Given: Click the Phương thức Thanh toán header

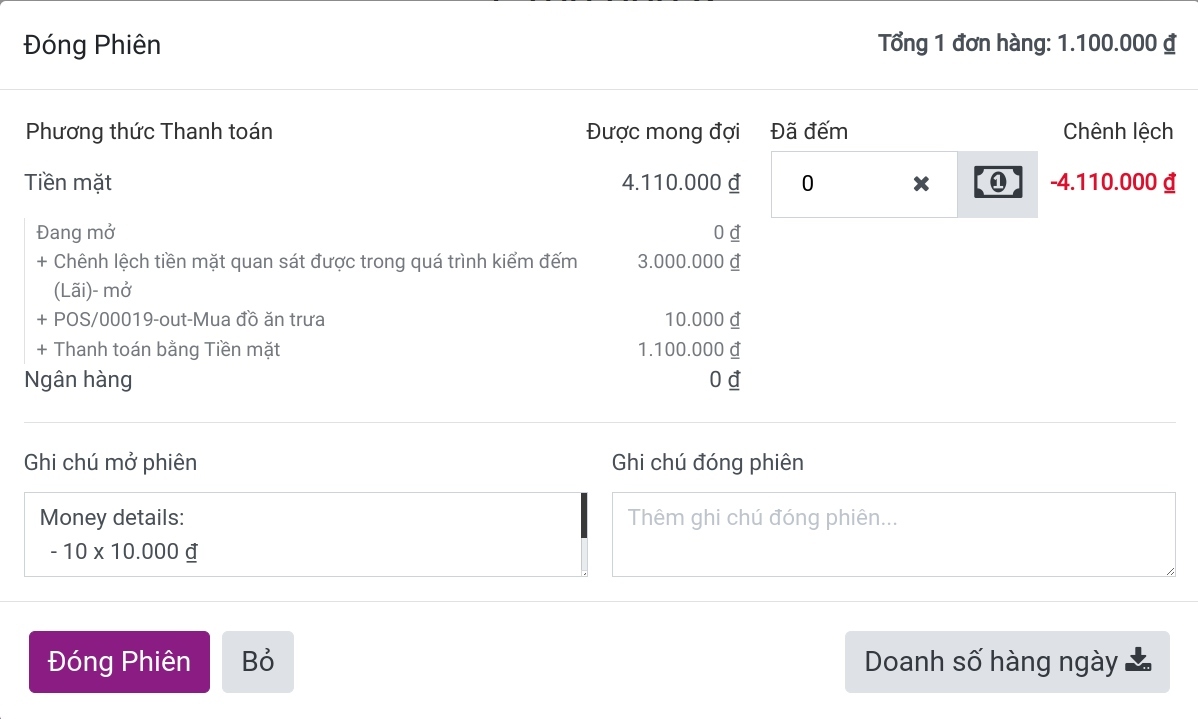Looking at the screenshot, I should 149,131.
